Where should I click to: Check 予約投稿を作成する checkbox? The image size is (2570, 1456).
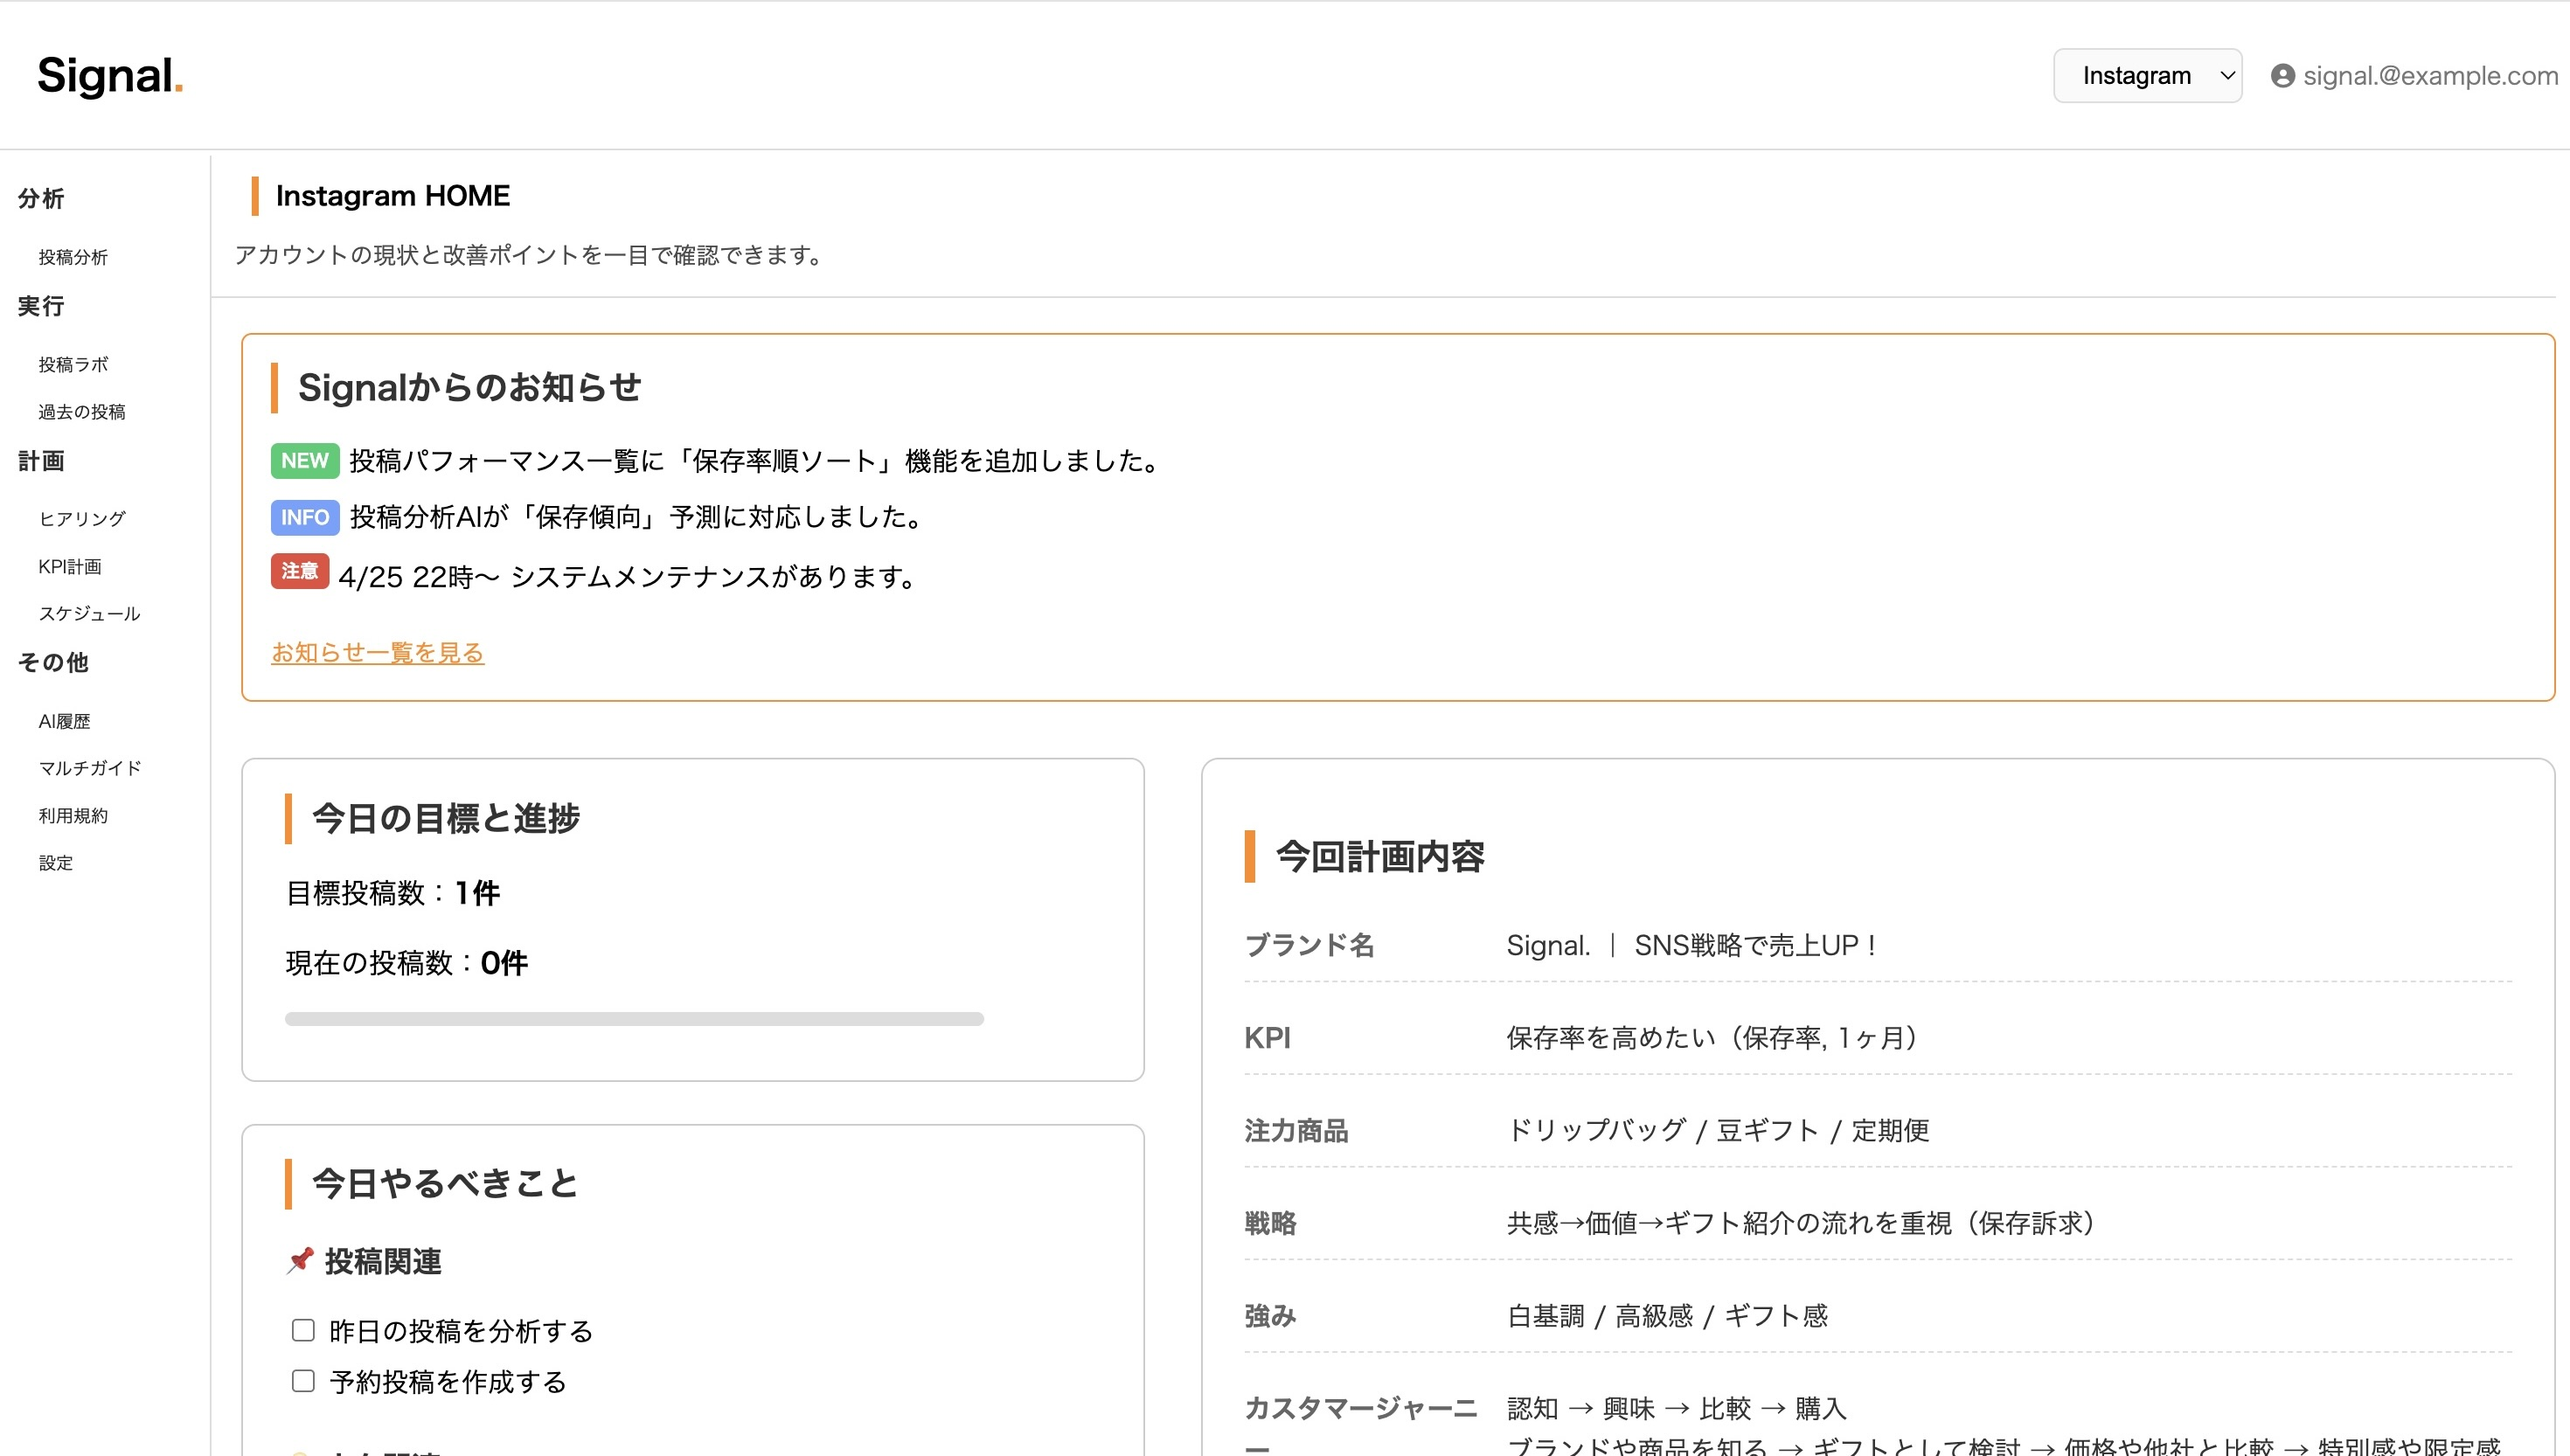click(x=303, y=1381)
